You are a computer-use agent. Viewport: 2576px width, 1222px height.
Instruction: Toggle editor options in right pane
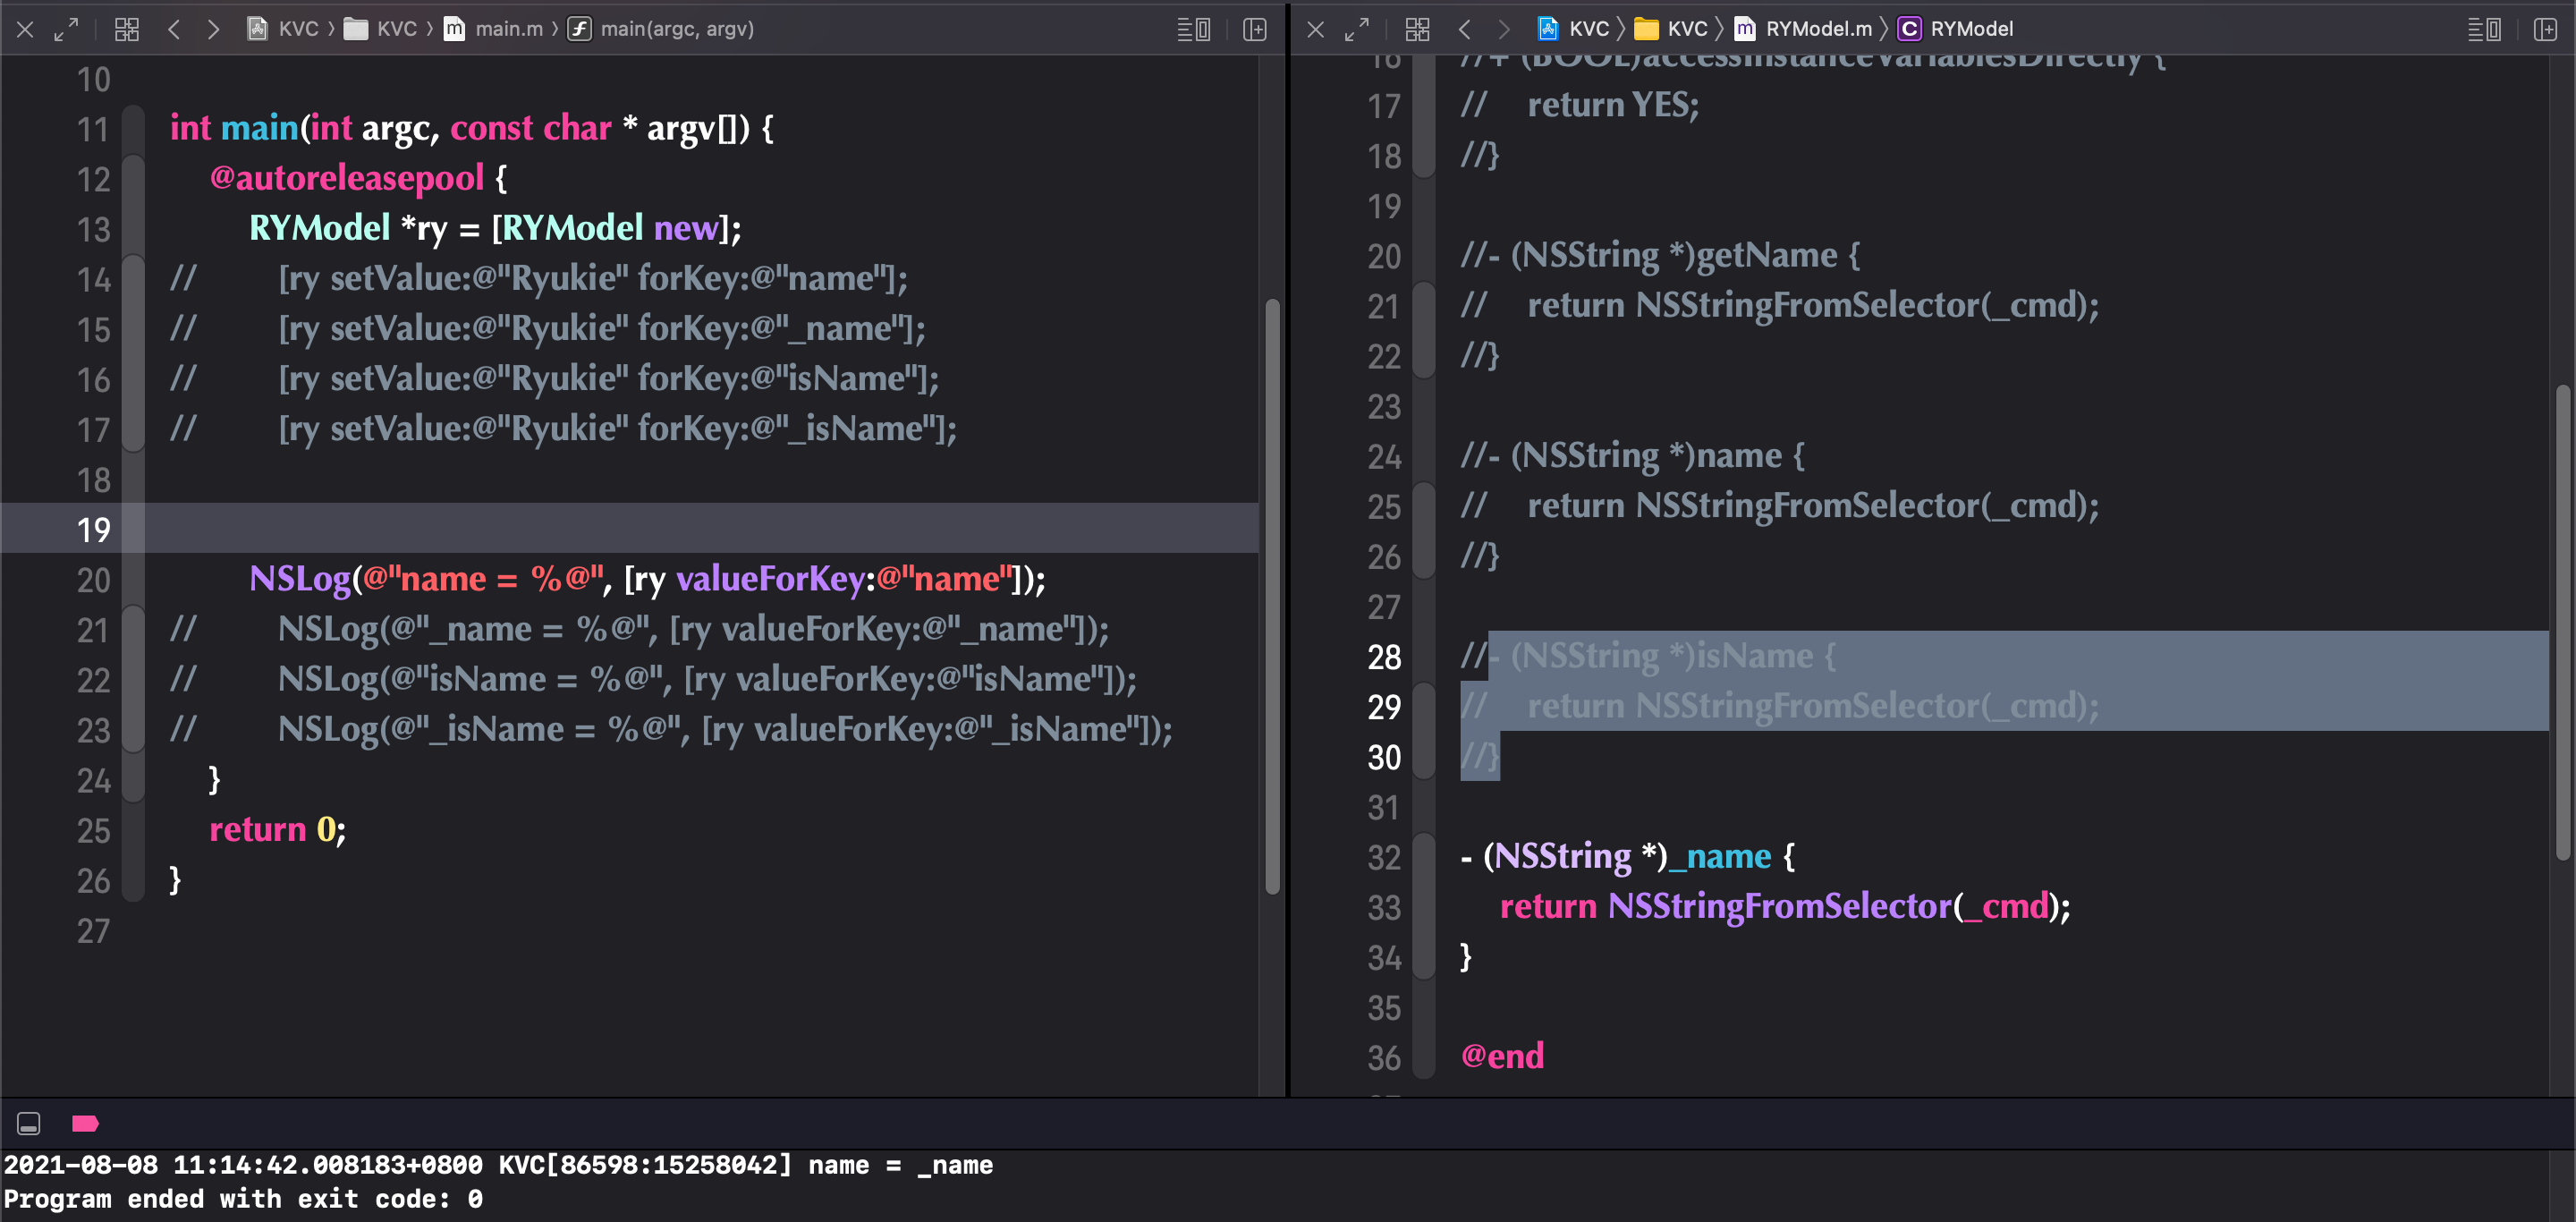2485,29
